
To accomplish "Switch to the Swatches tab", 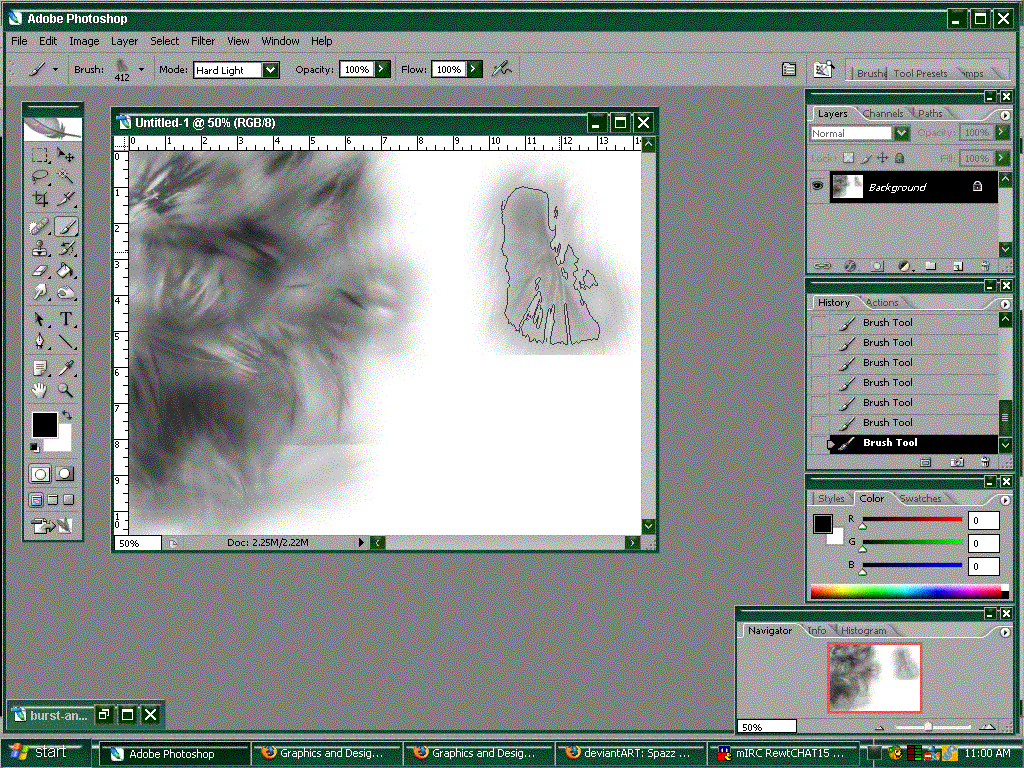I will pyautogui.click(x=920, y=498).
